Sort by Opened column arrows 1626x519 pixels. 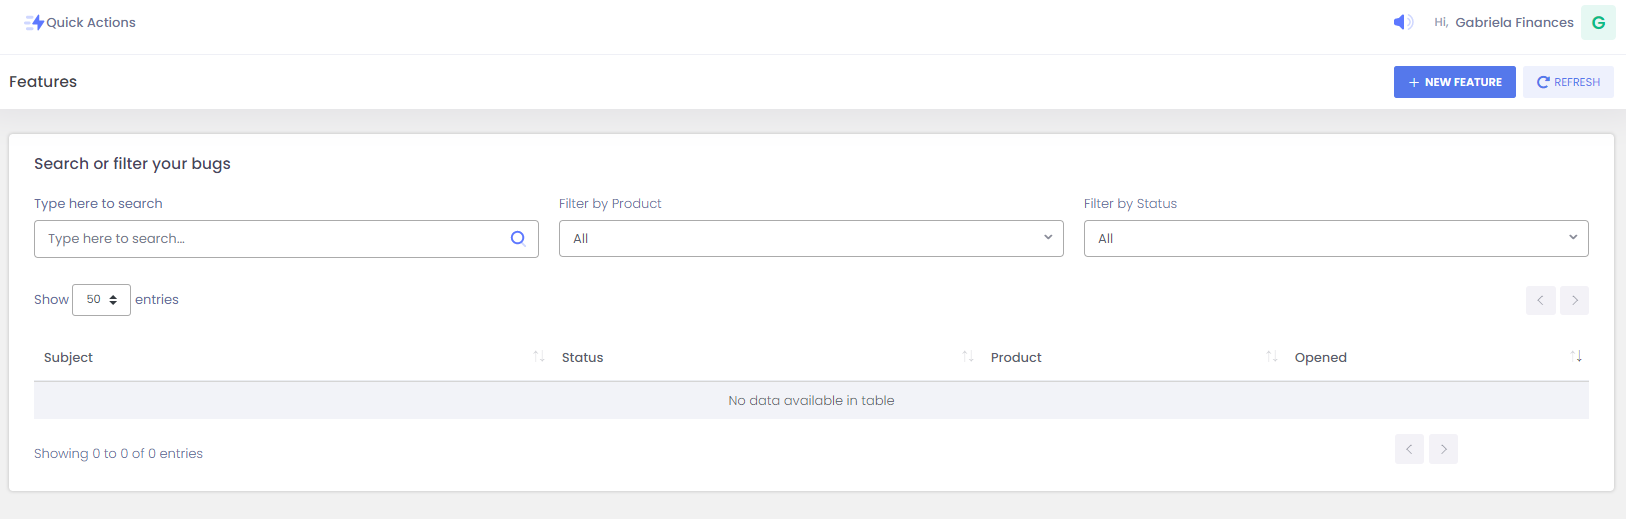pyautogui.click(x=1576, y=357)
